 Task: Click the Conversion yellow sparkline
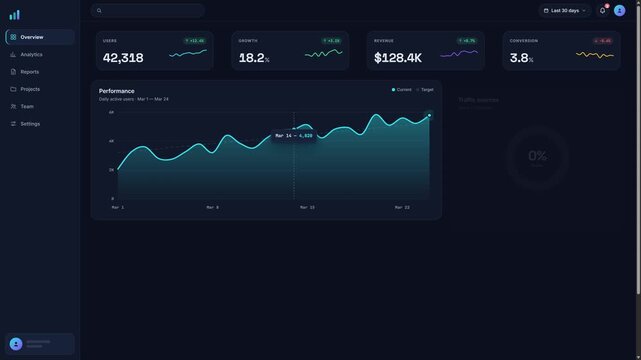click(595, 54)
